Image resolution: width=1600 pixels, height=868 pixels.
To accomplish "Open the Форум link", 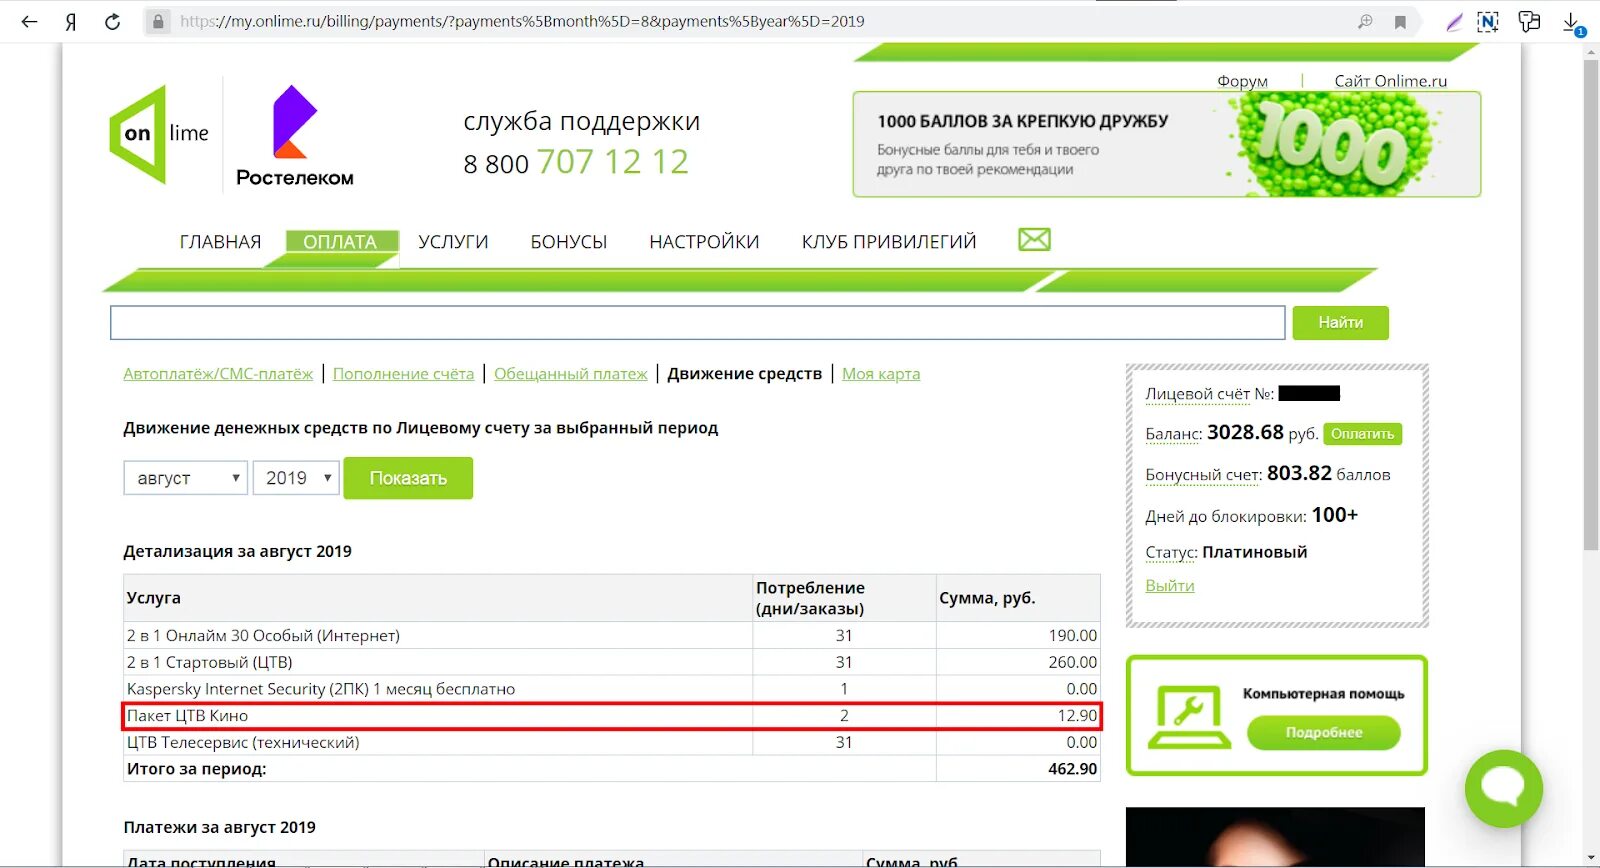I will tap(1242, 81).
